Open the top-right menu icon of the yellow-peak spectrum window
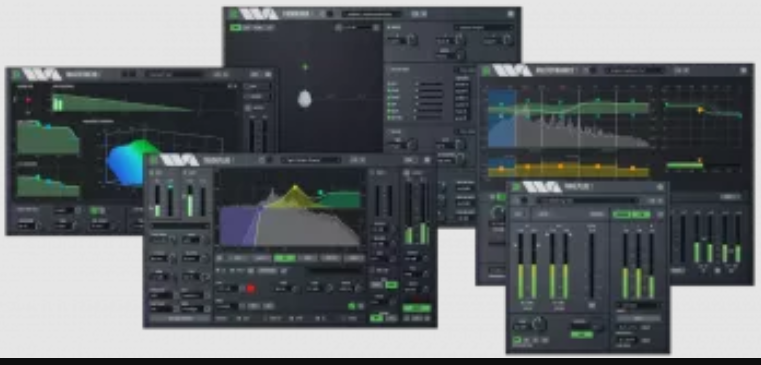The image size is (761, 365). click(427, 160)
